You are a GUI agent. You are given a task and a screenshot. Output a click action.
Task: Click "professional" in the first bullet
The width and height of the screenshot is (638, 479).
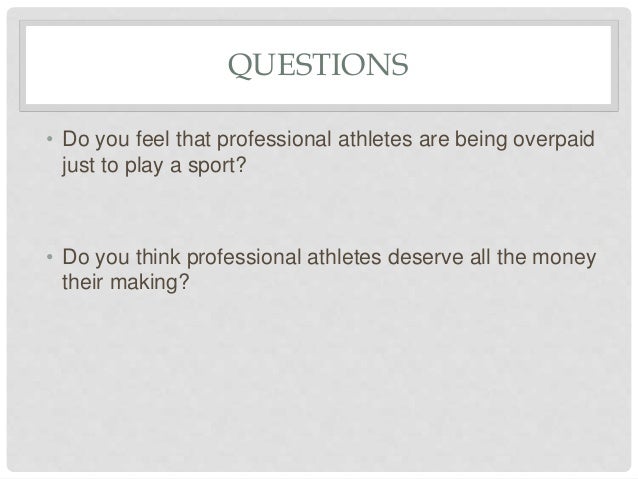coord(274,140)
